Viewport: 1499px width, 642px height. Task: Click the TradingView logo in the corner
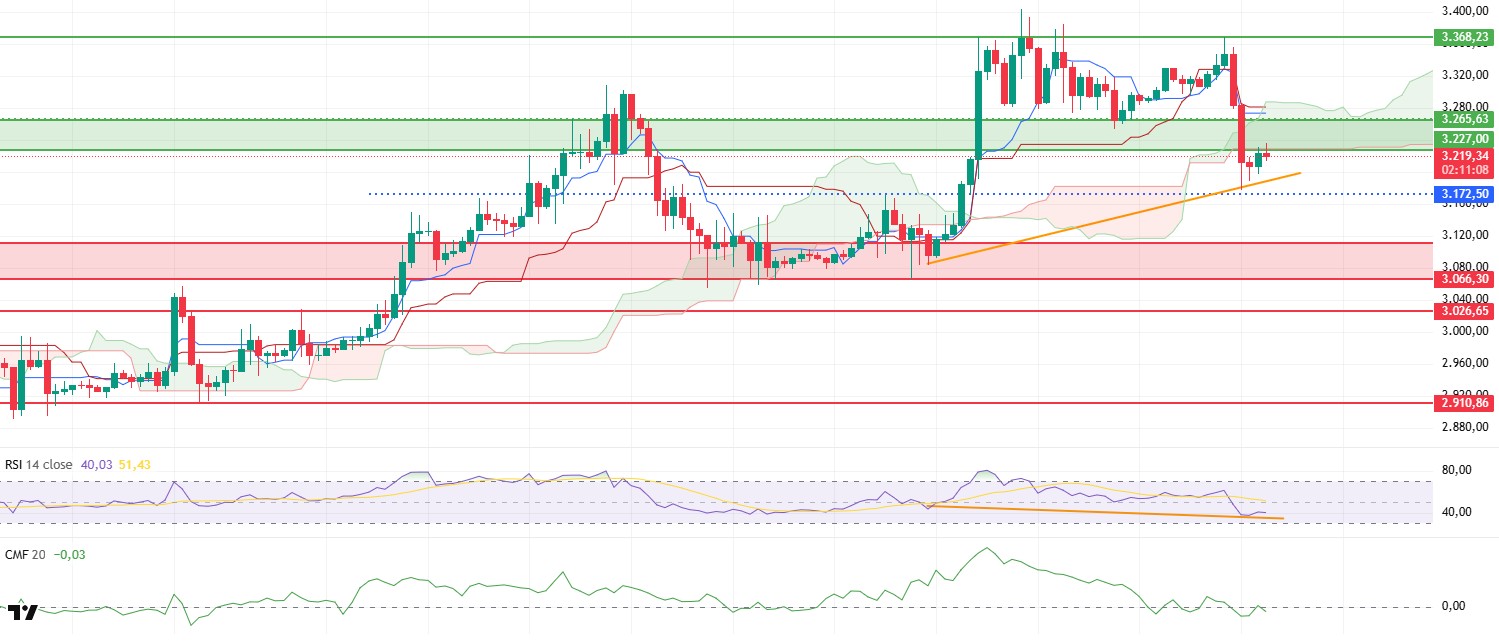(x=22, y=611)
